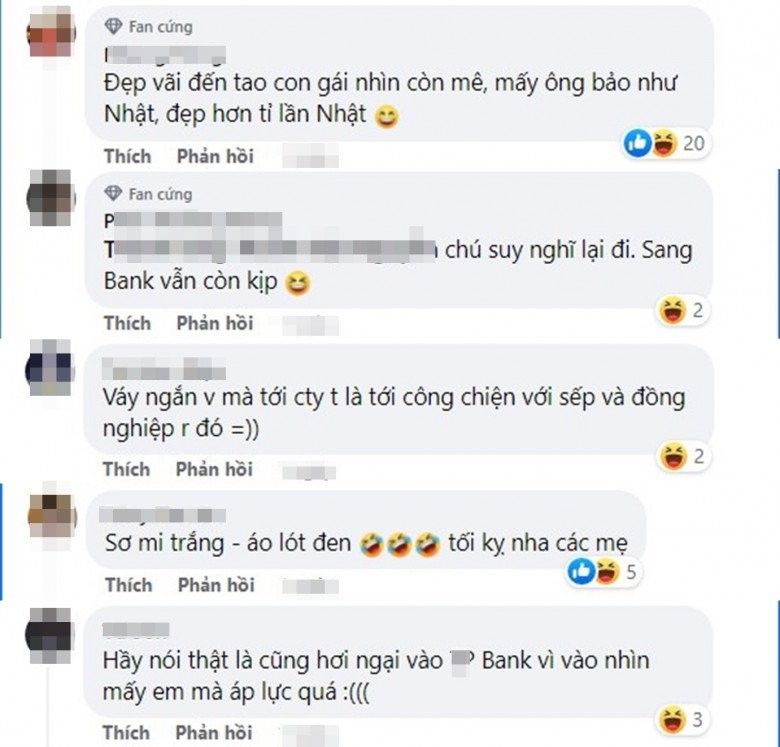The height and width of the screenshot is (747, 780).
Task: Like the Sơ mi trắng comment with Thích
Action: point(128,585)
